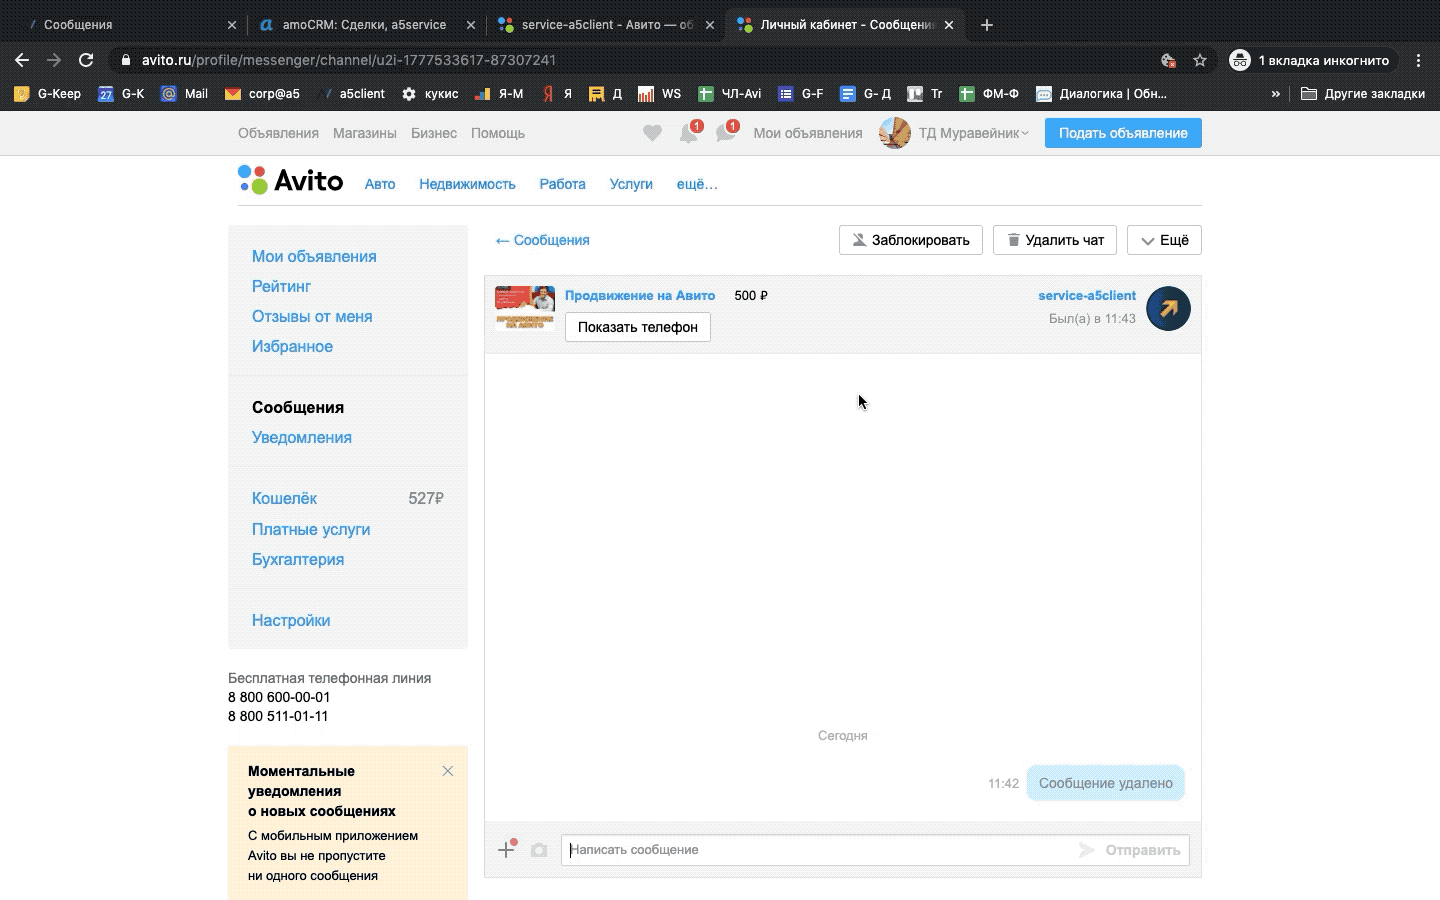Open the Работа category

pyautogui.click(x=562, y=184)
